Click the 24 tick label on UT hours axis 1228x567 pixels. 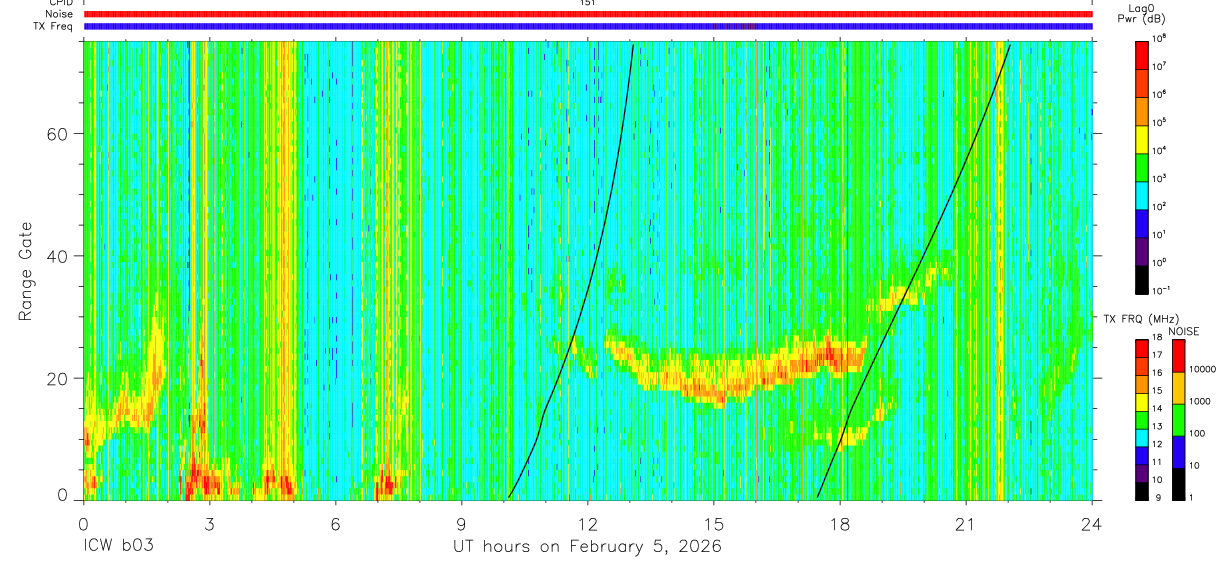point(1092,523)
